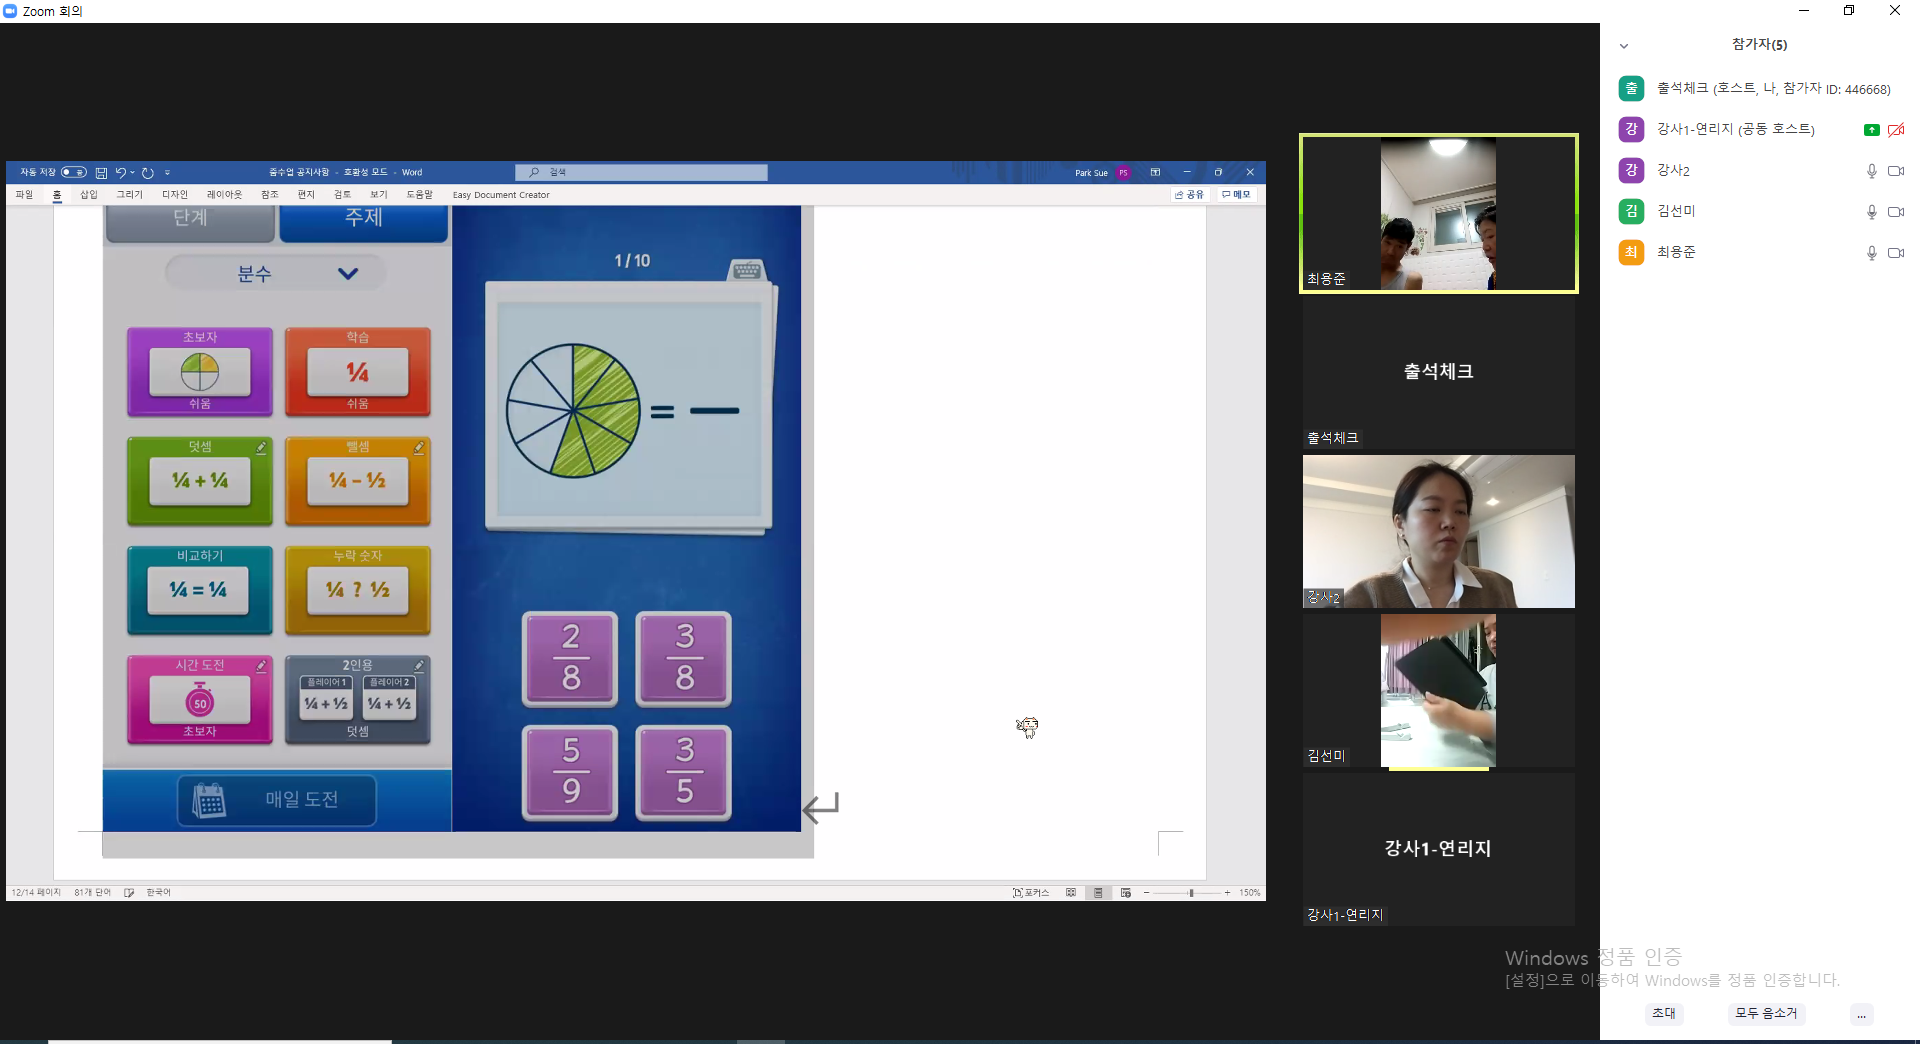Click the microphone icon next to 강사2
The image size is (1920, 1044).
pos(1871,171)
